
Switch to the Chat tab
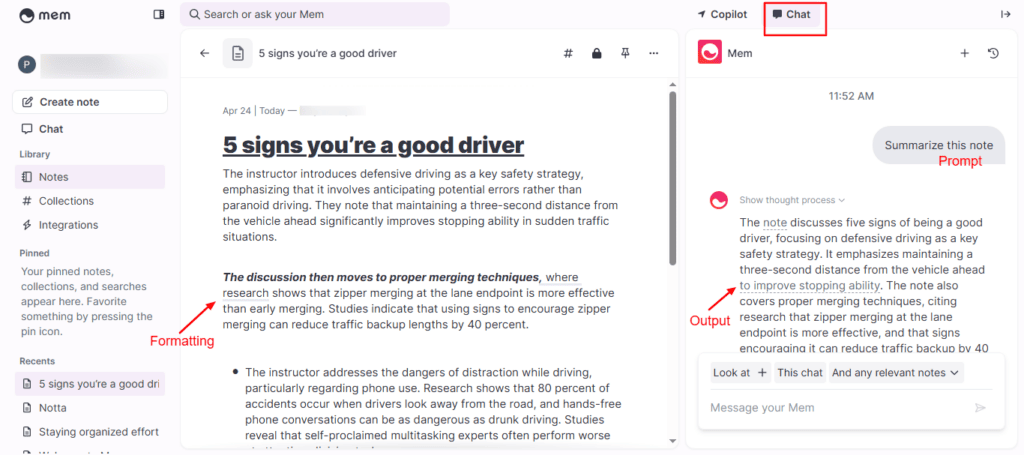[x=792, y=15]
